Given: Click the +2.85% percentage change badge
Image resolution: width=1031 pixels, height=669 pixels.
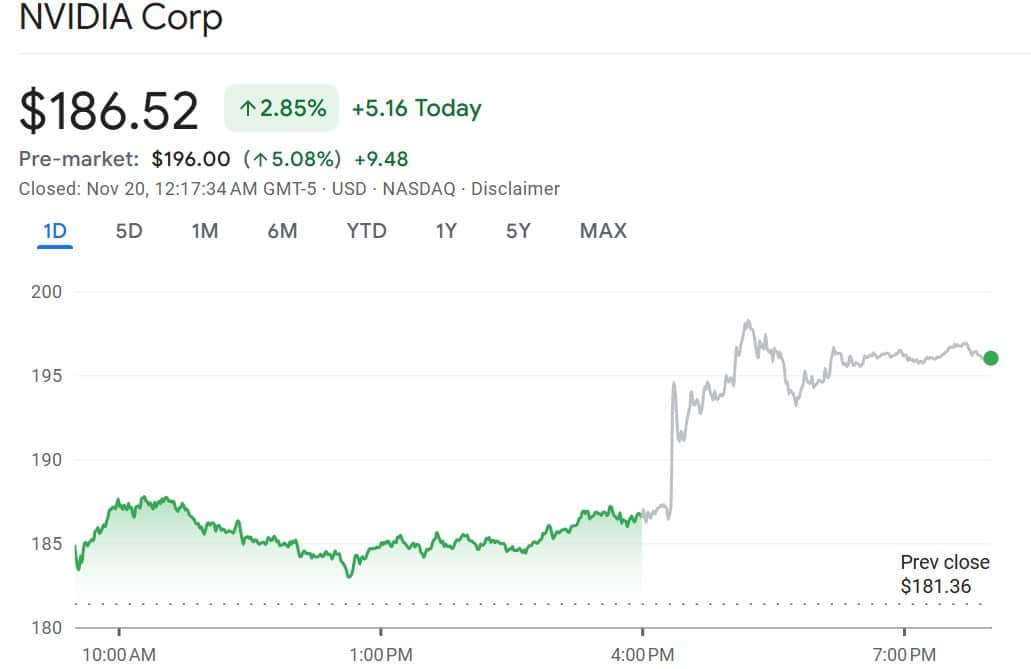Looking at the screenshot, I should click(280, 107).
